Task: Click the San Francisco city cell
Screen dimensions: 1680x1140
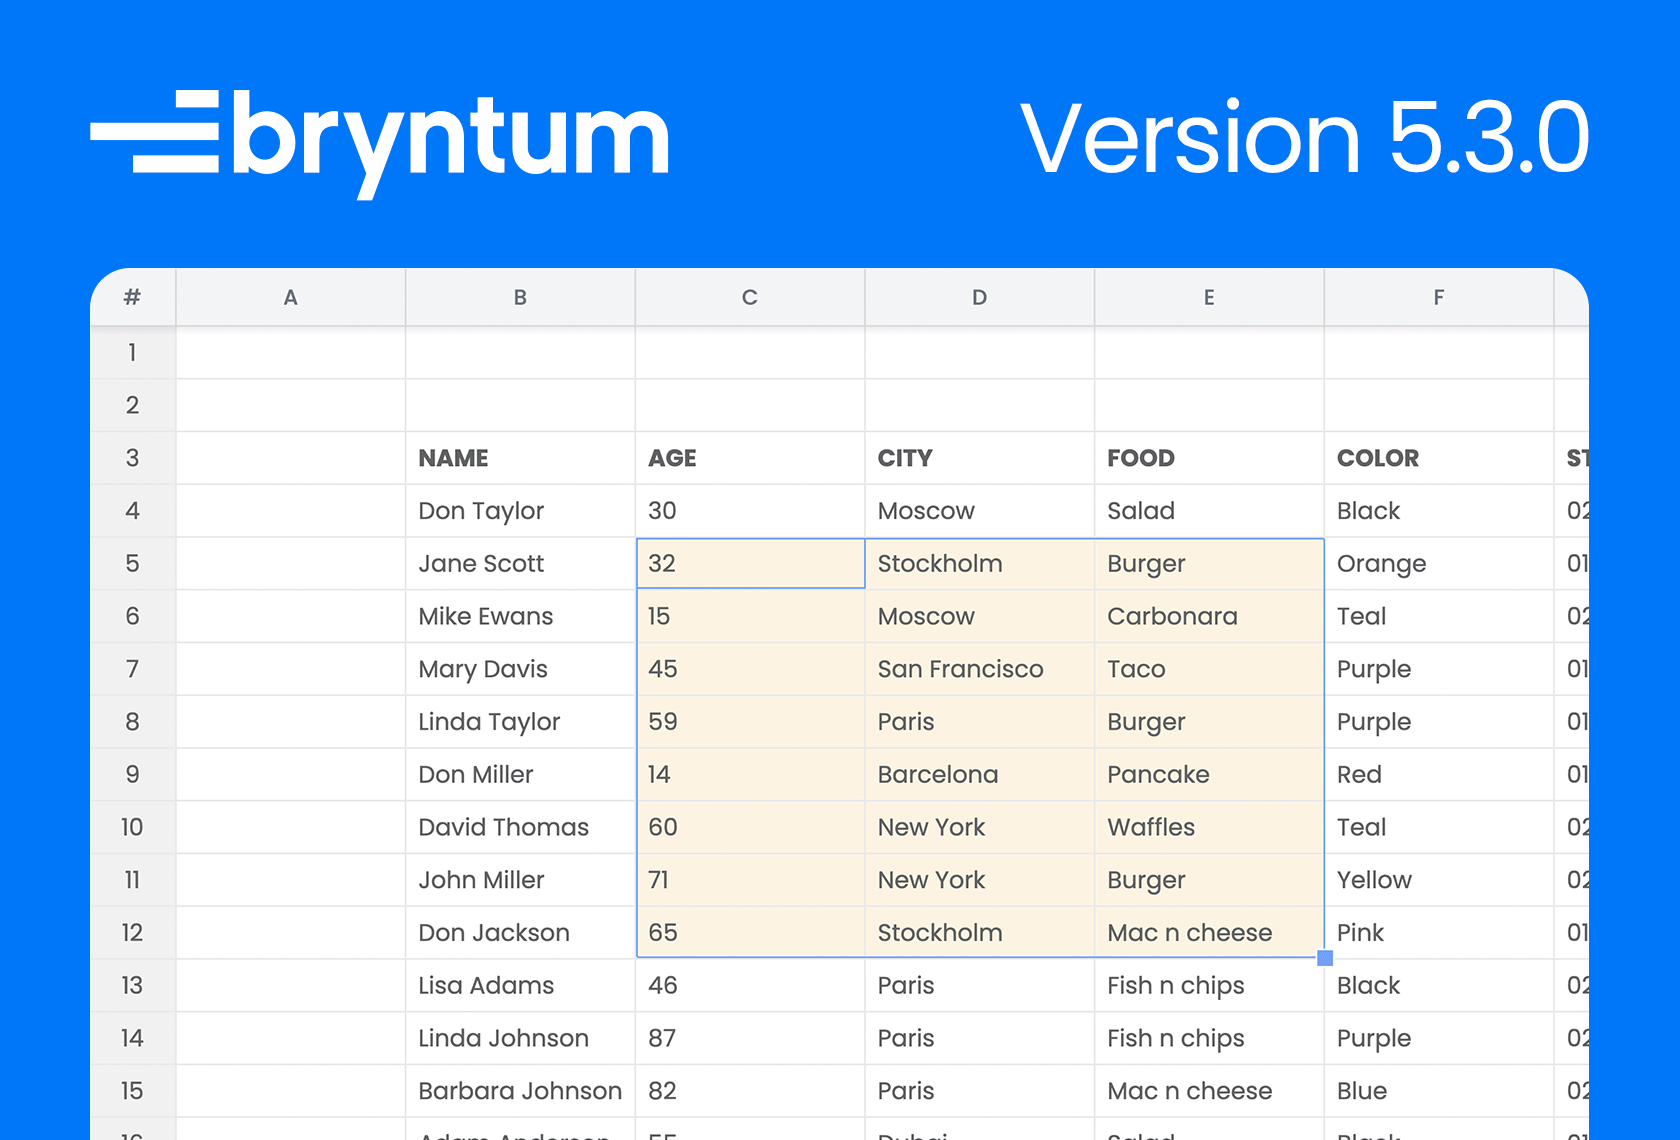Action: [x=979, y=669]
